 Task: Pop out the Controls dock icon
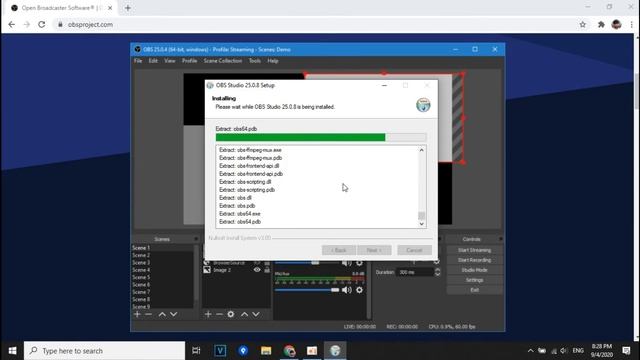pos(501,239)
